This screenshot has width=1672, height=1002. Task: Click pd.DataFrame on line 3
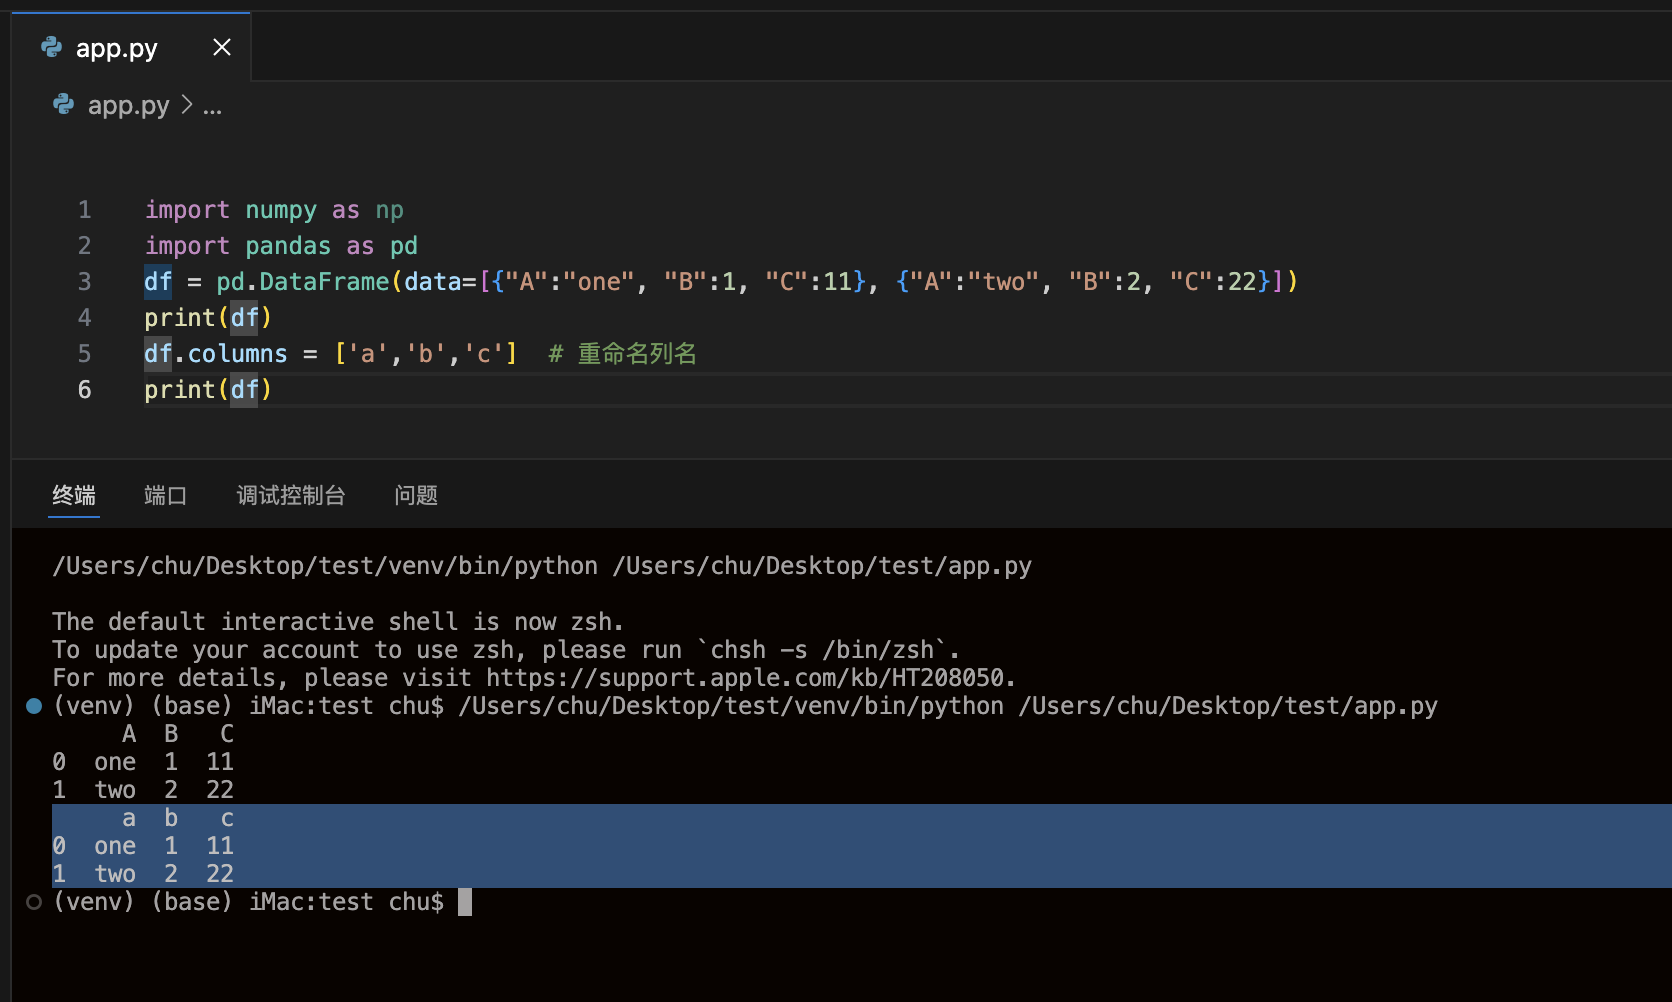pyautogui.click(x=302, y=282)
